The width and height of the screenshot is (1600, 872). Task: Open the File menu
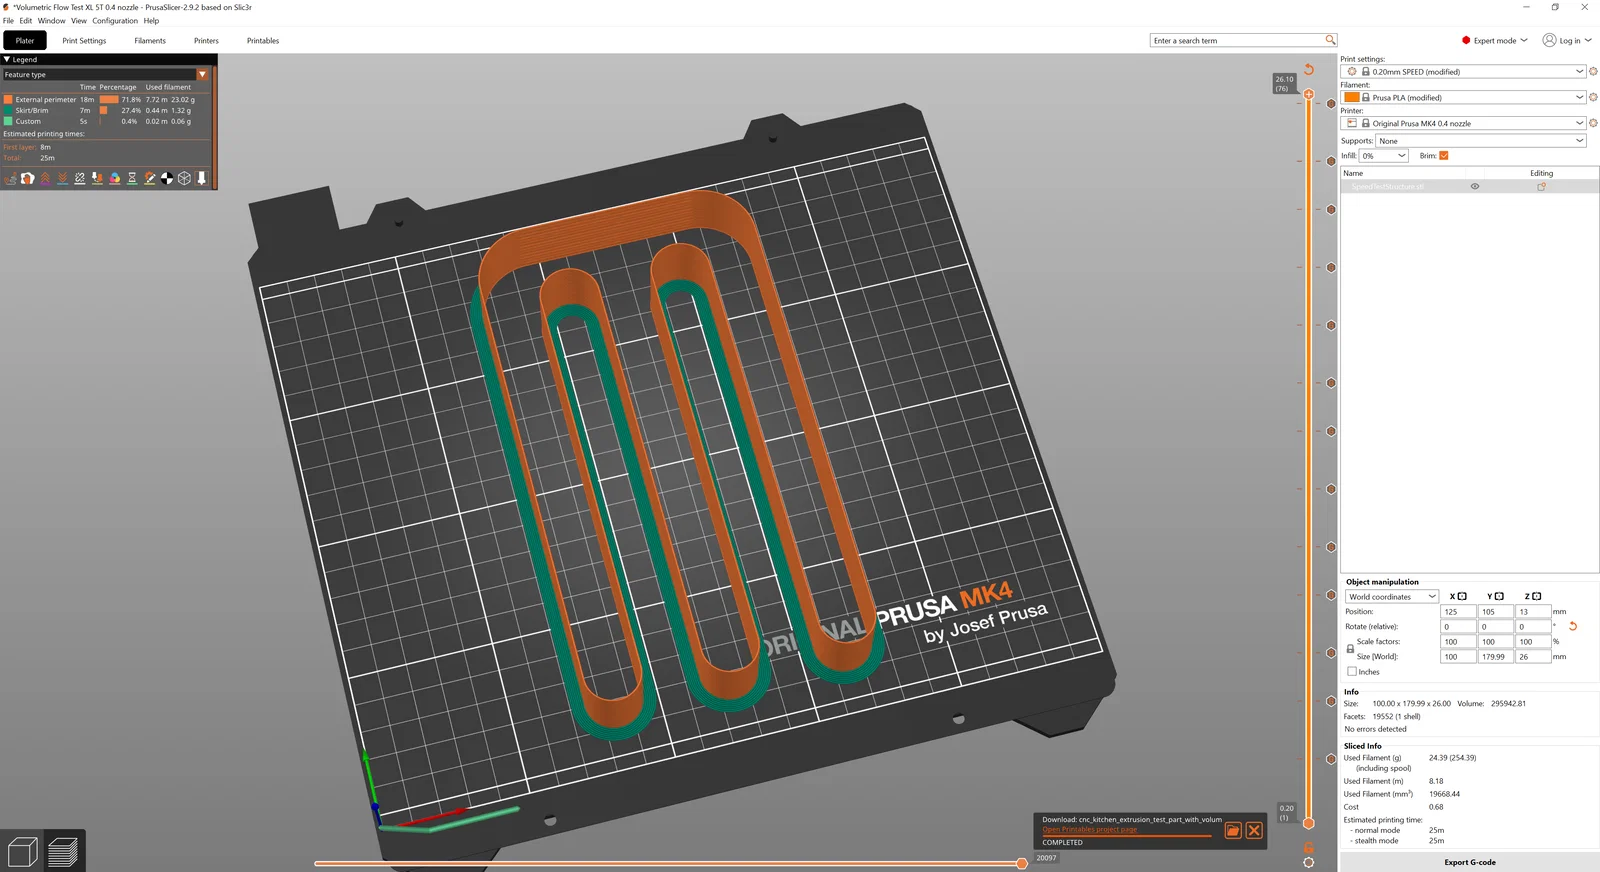click(8, 21)
